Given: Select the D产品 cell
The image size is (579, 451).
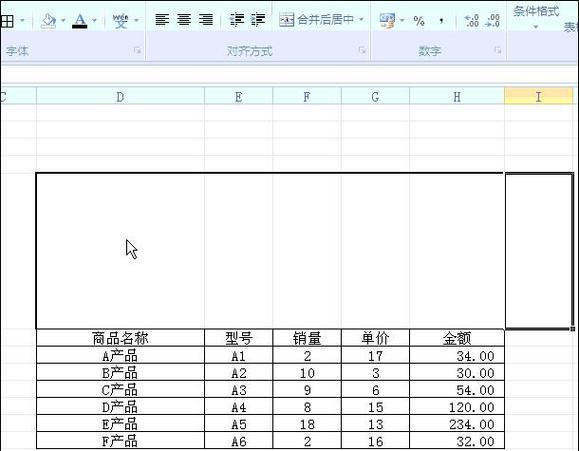Looking at the screenshot, I should click(x=120, y=406).
